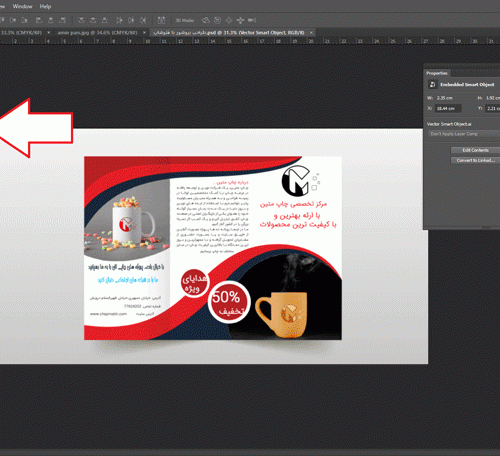Click the H height value in Properties

pyautogui.click(x=493, y=98)
